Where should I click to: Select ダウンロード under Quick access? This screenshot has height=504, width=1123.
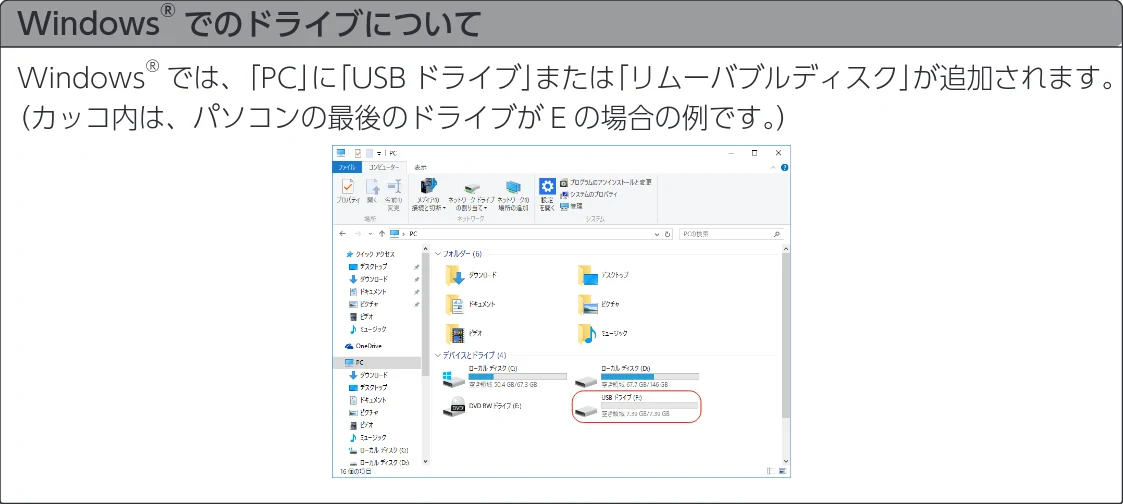pyautogui.click(x=368, y=279)
